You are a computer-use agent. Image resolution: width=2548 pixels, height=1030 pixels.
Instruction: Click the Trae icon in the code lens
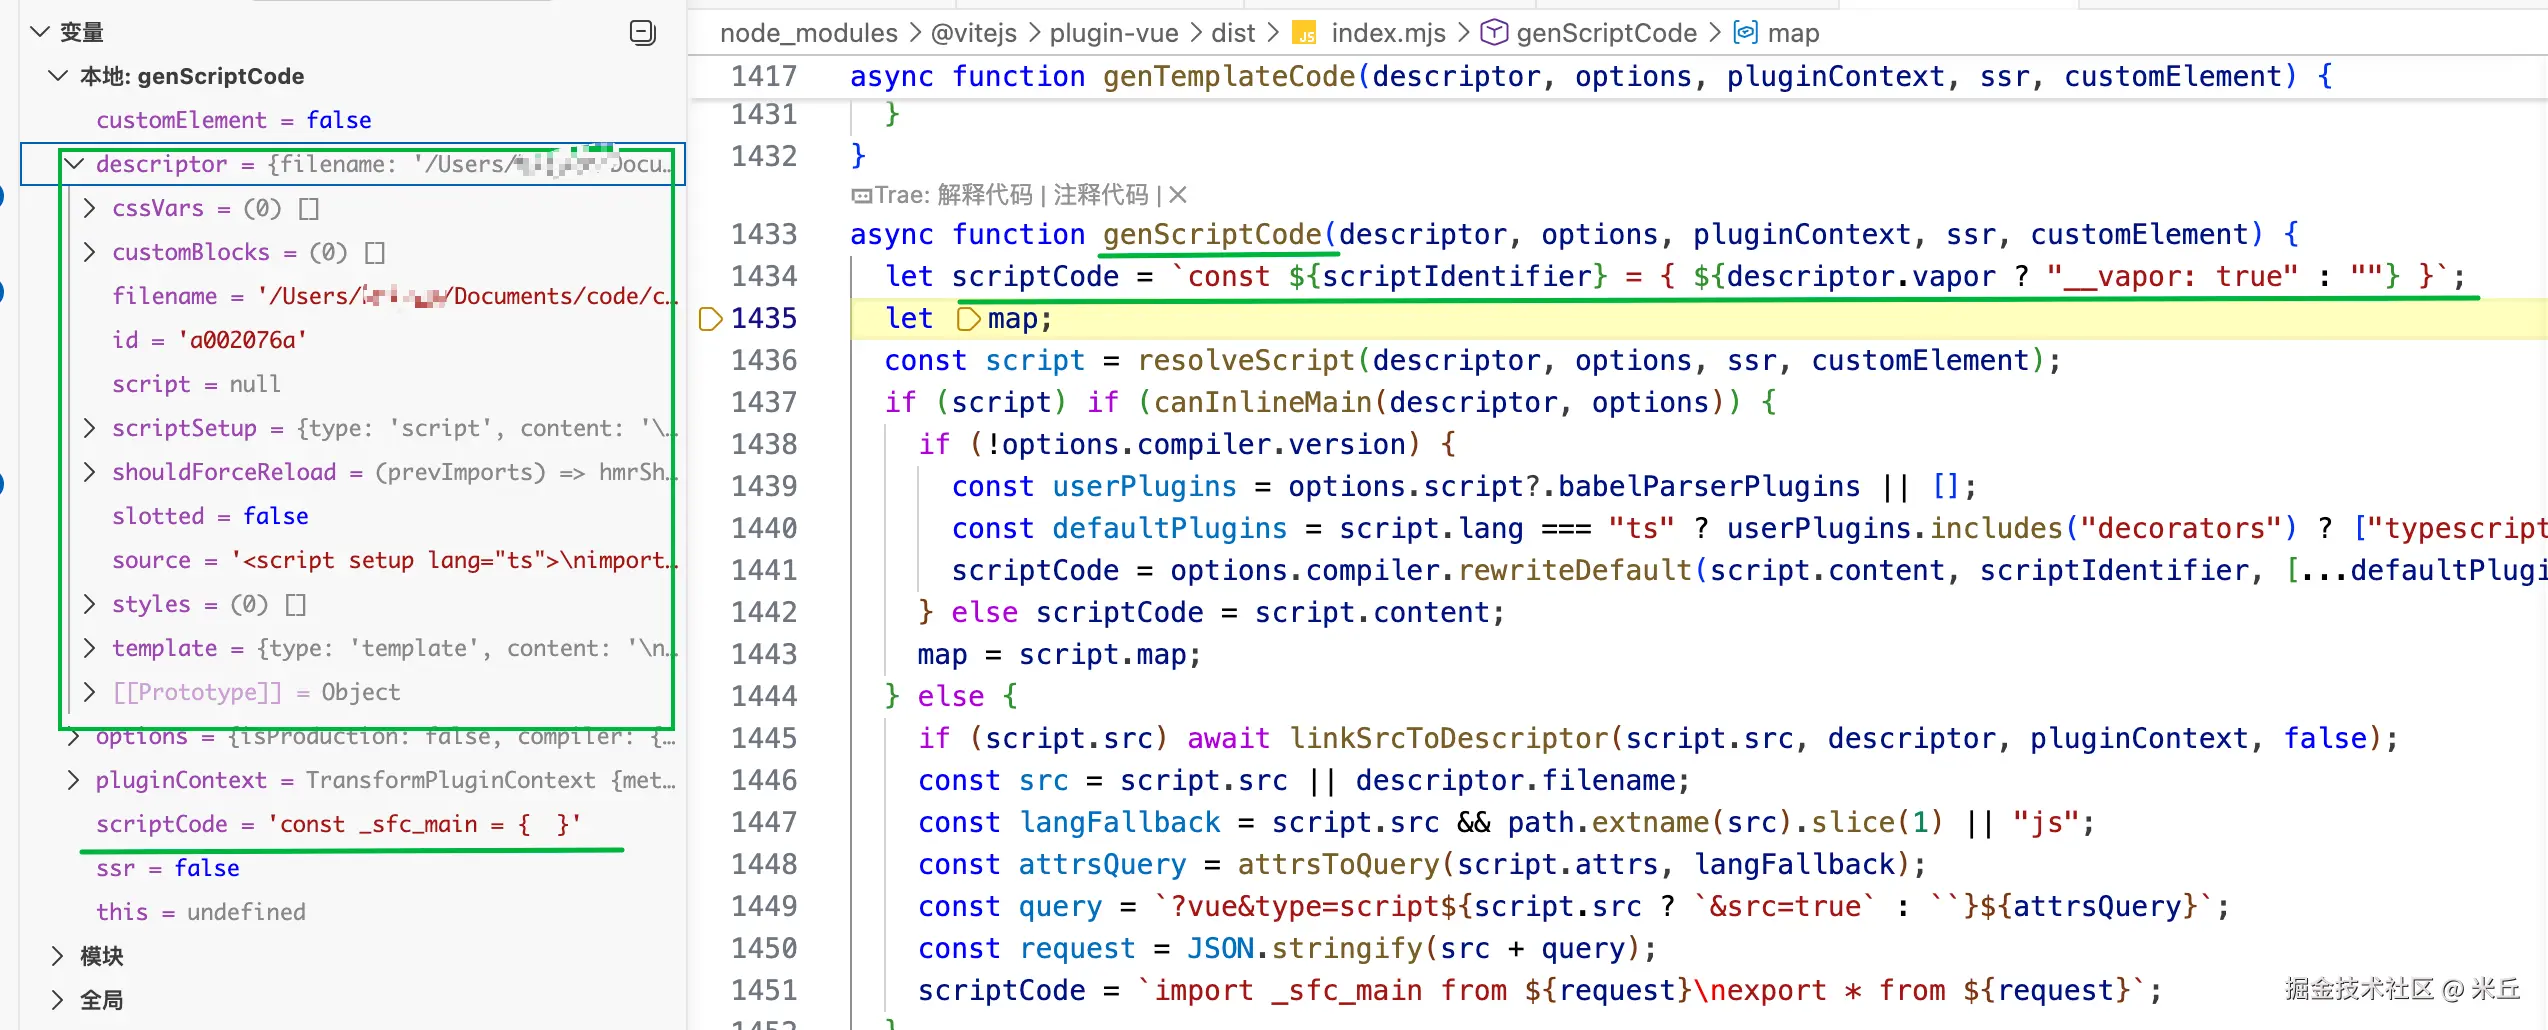[860, 195]
